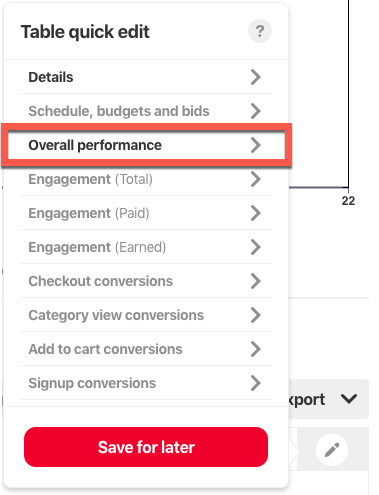Click the pencil edit icon
Screen dimensions: 379x495
point(332,450)
